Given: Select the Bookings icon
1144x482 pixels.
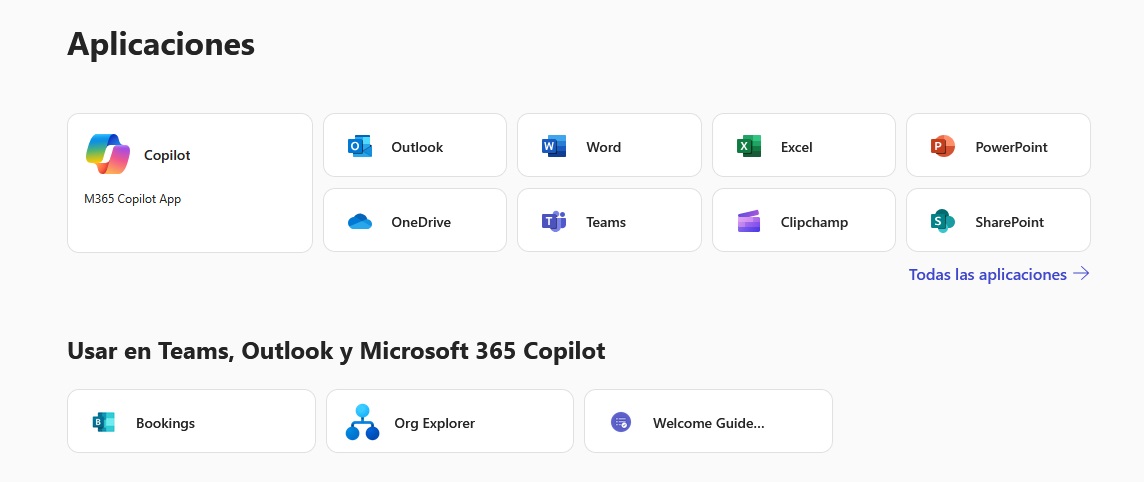Looking at the screenshot, I should click(104, 422).
